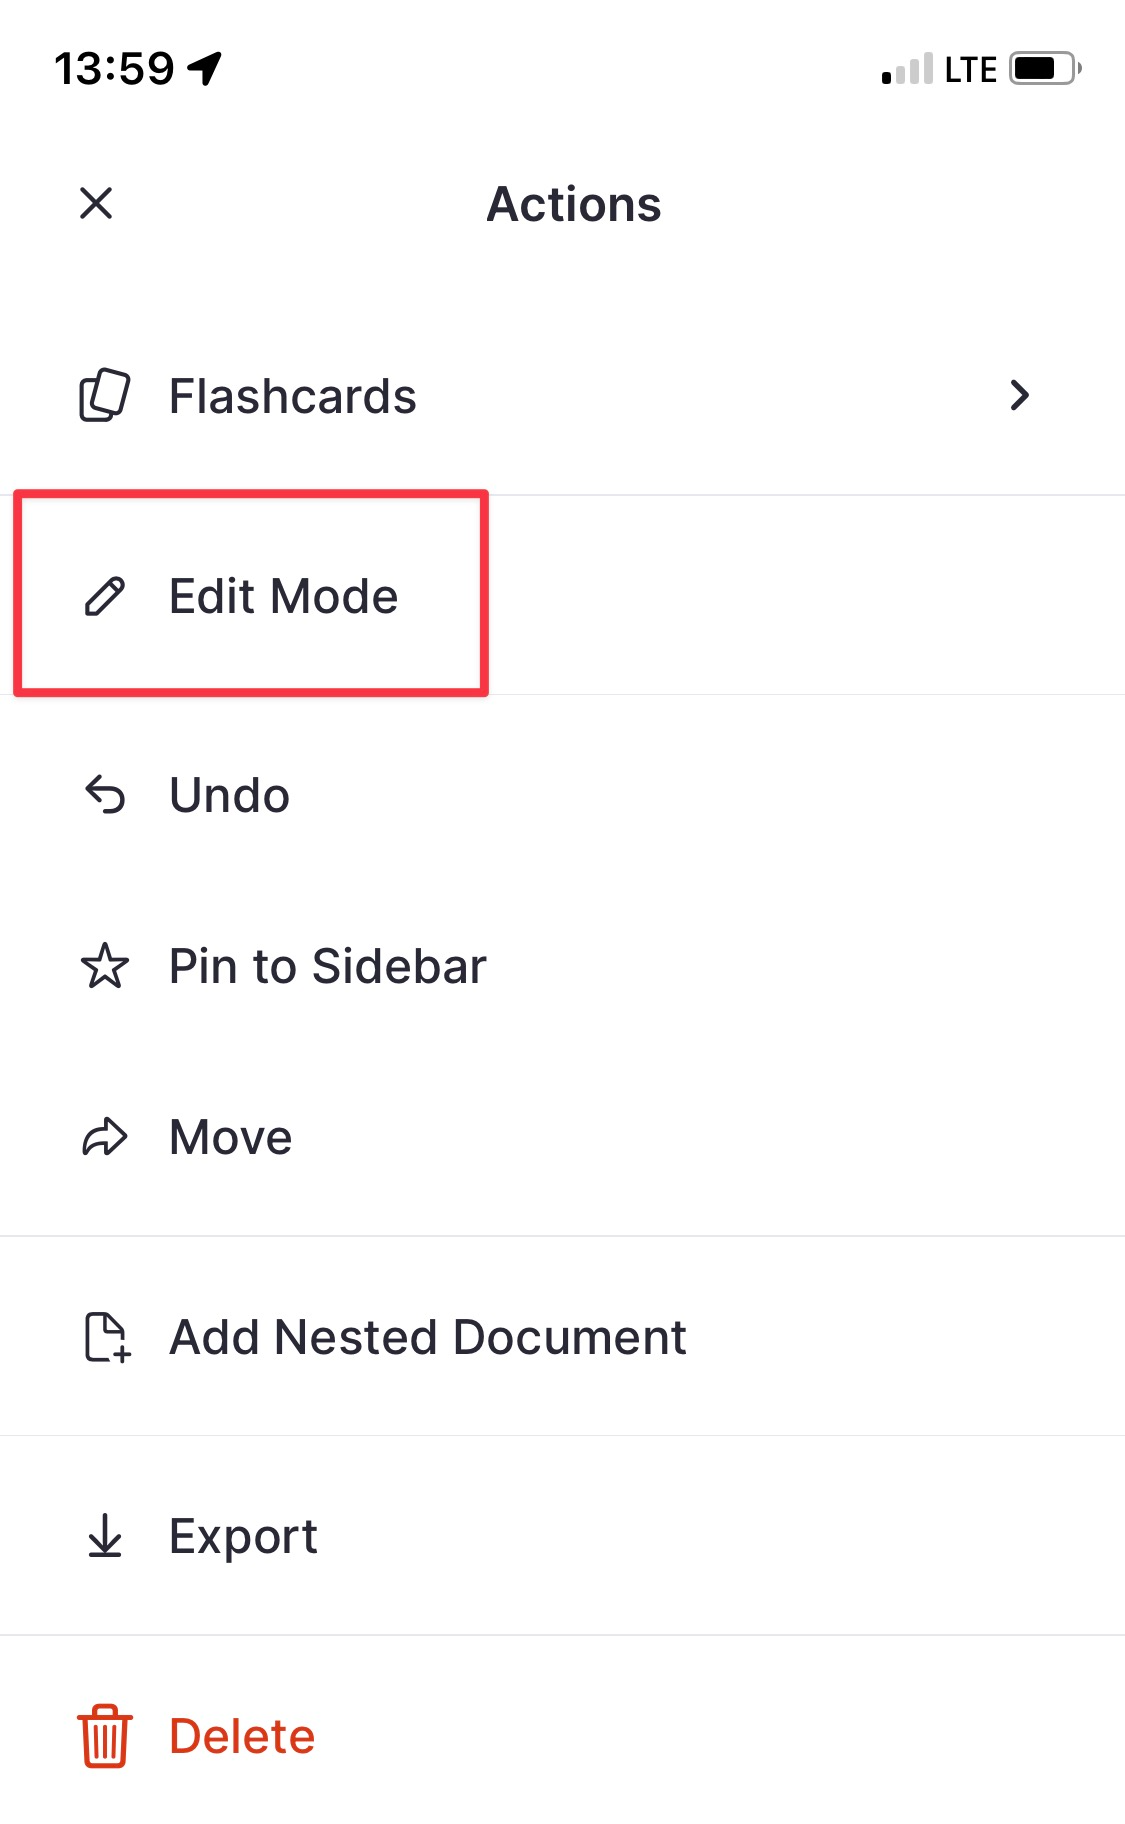Close the Actions menu

(x=96, y=203)
